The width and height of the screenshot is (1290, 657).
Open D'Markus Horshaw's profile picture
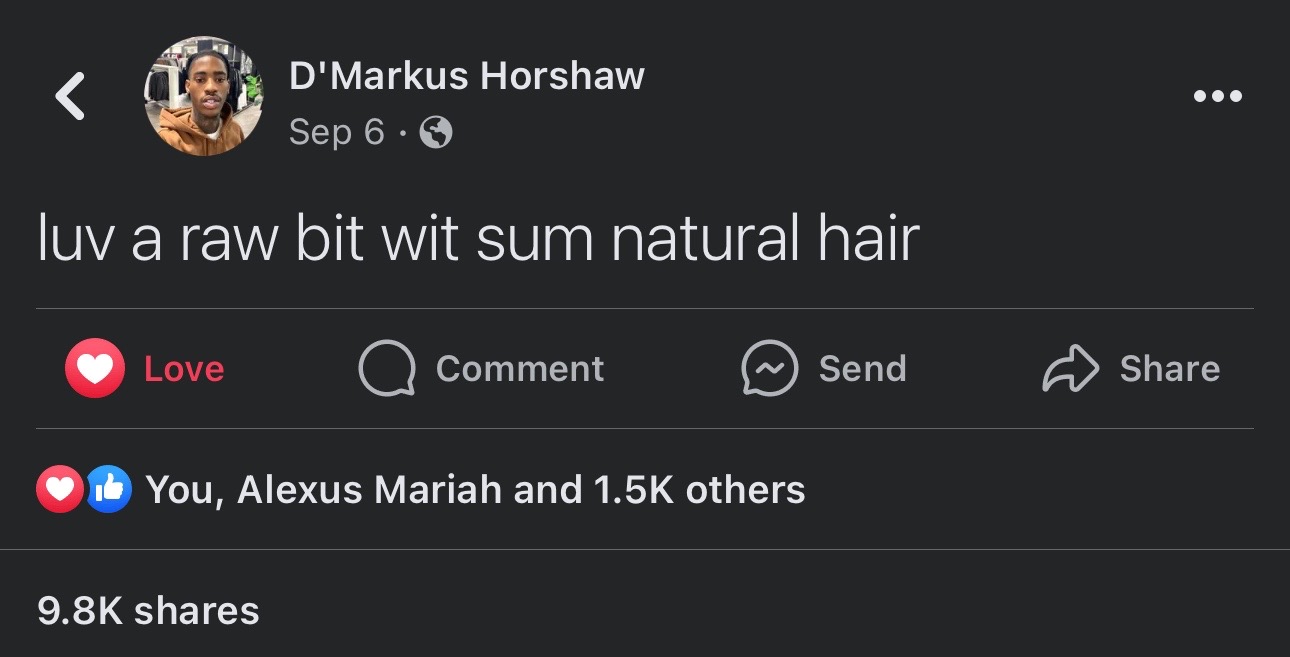(x=204, y=96)
